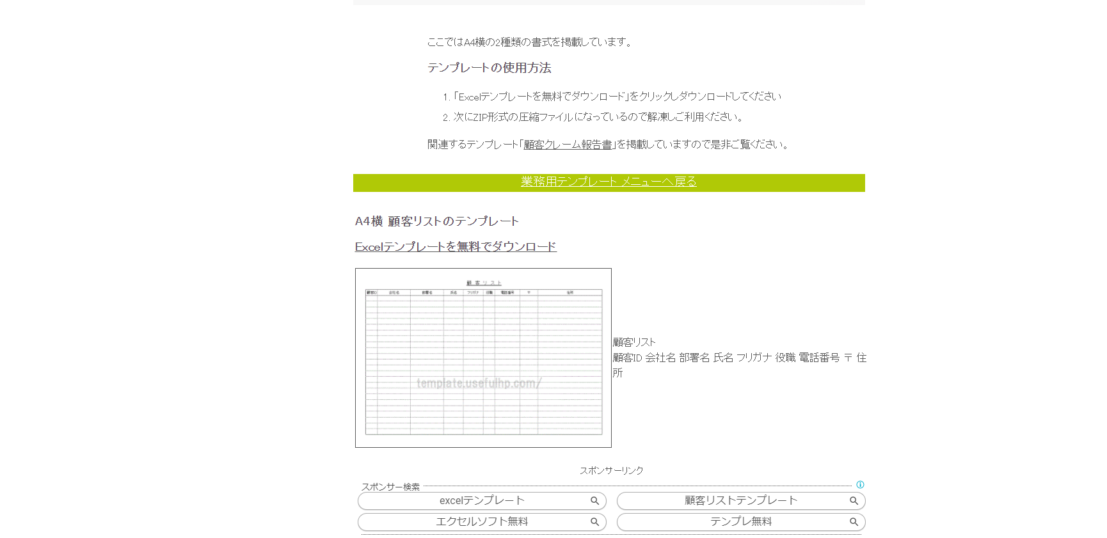This screenshot has height=538, width=1107.
Task: Search sponsored suggestion excelテンプレート
Action: coord(482,501)
